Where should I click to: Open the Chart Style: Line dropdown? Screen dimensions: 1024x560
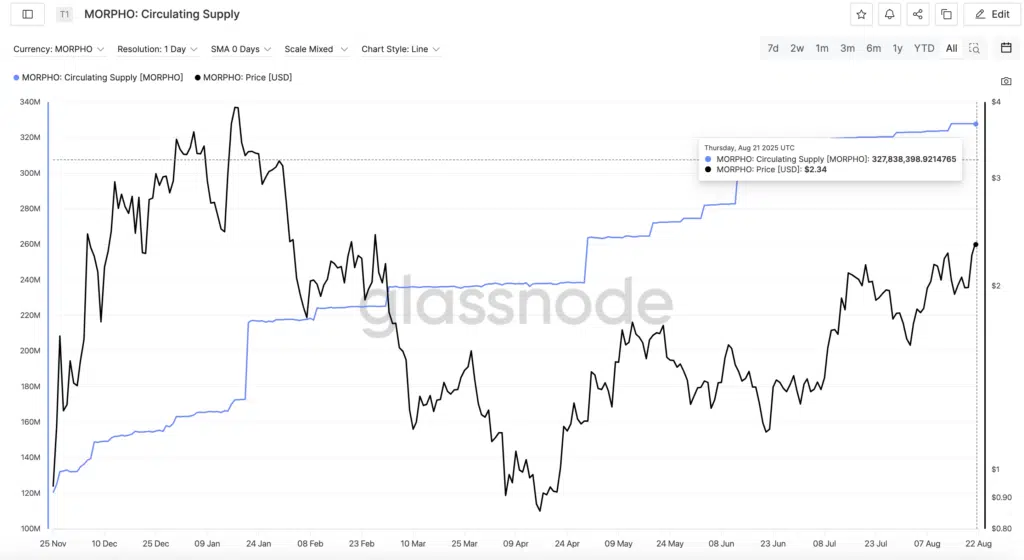401,49
